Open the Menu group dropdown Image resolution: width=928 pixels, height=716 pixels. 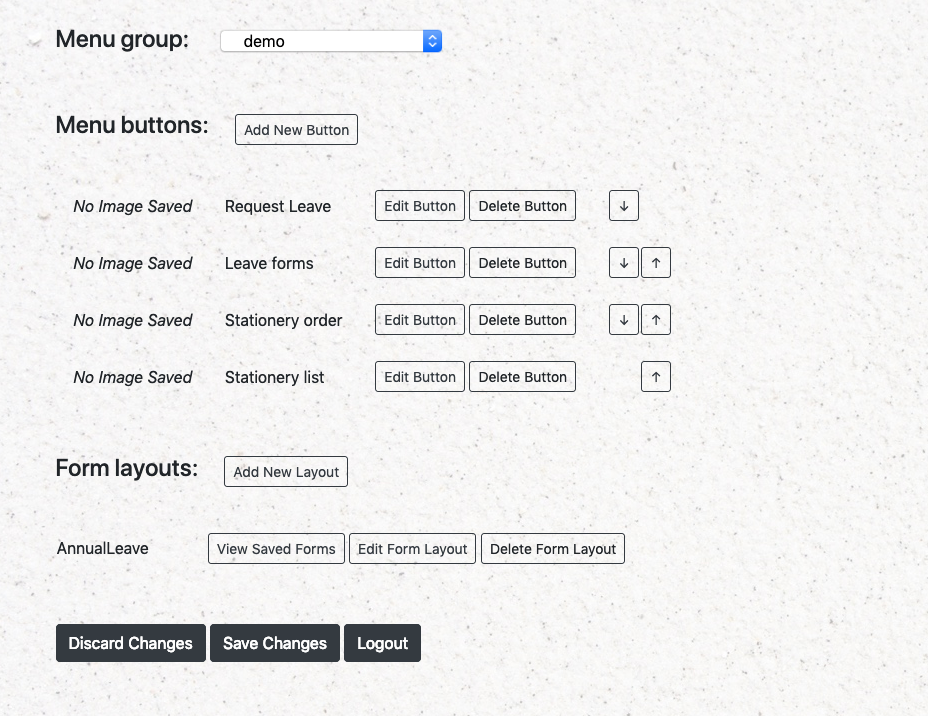click(331, 41)
